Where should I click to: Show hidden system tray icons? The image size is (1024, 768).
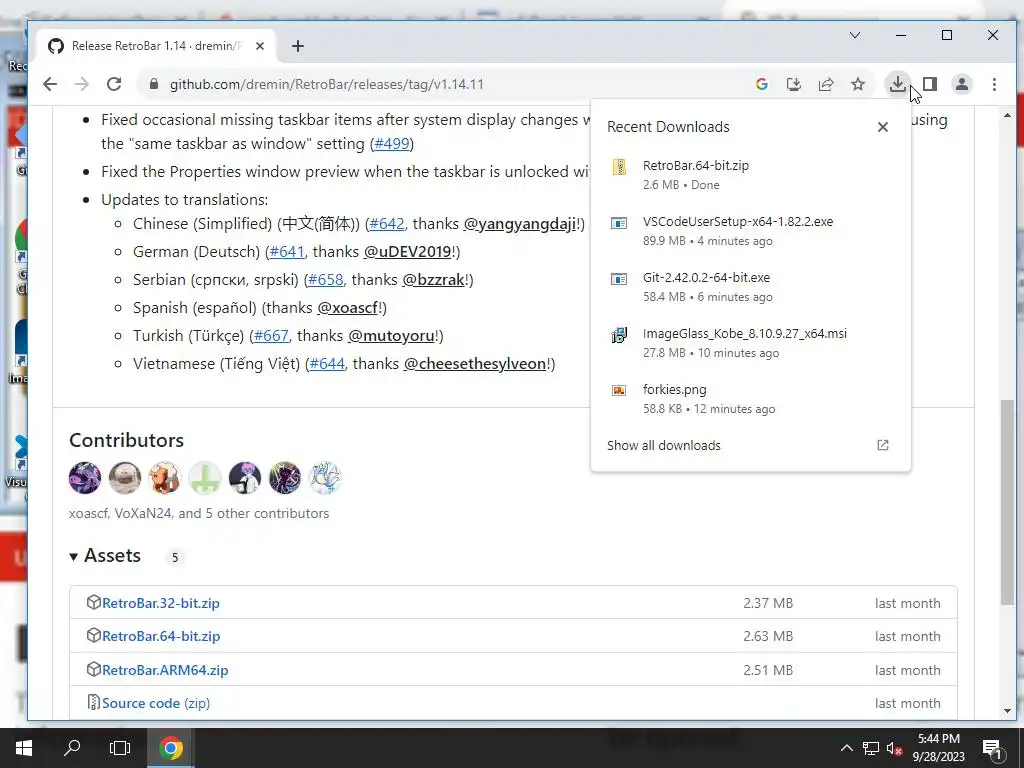pos(846,748)
